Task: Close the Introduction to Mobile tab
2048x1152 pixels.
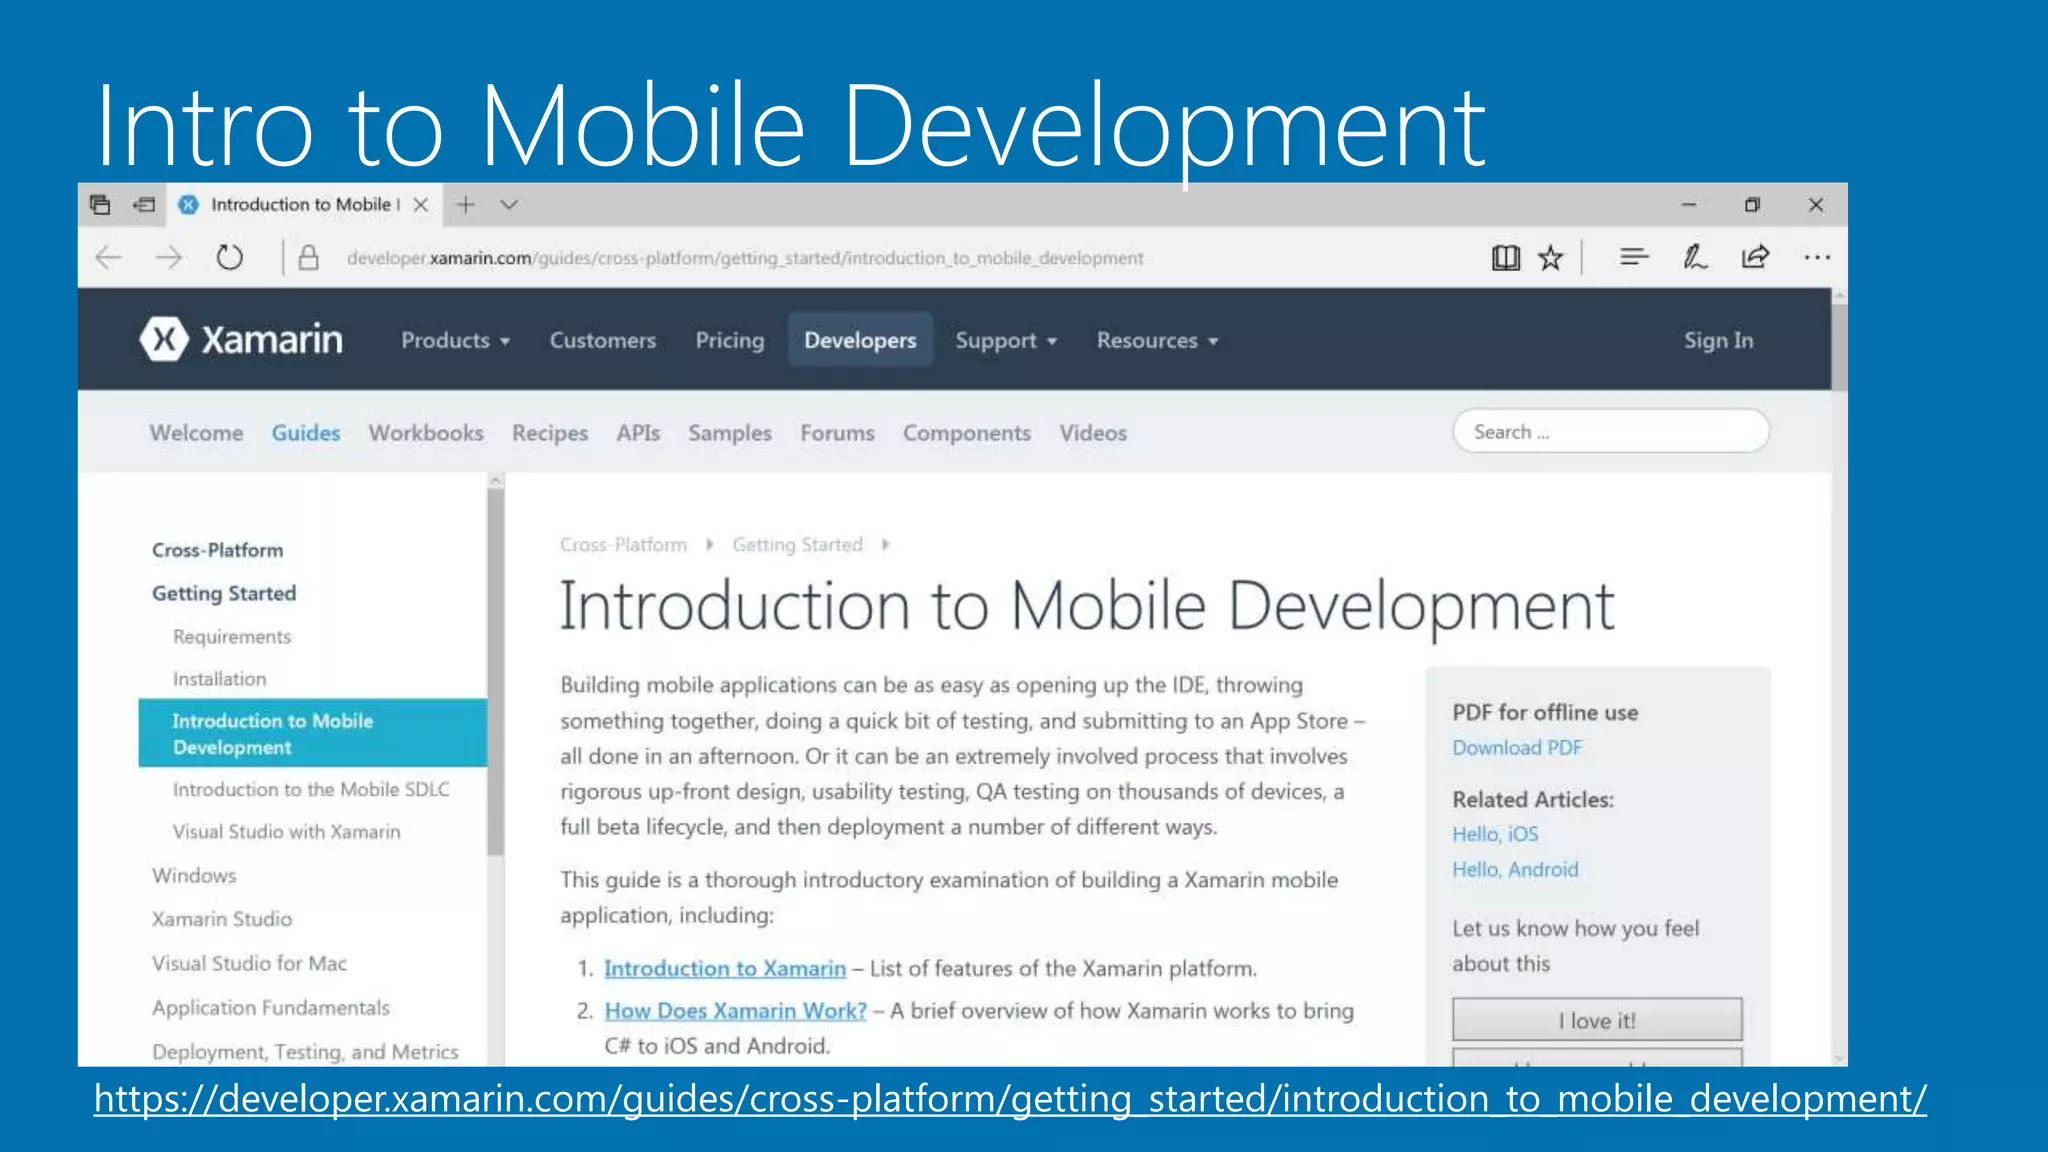Action: coord(421,205)
